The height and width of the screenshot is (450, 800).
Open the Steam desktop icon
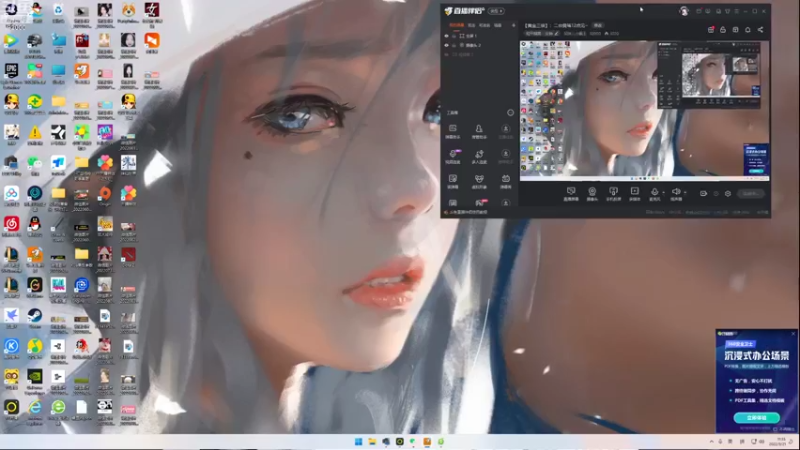point(35,318)
